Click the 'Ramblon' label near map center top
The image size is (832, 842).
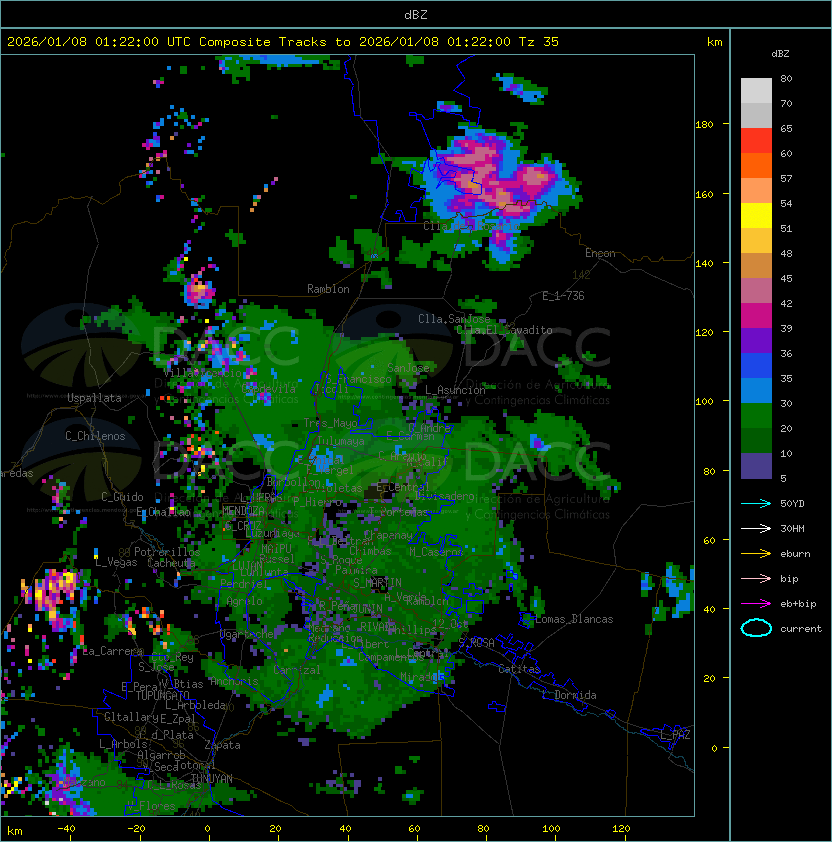click(328, 289)
